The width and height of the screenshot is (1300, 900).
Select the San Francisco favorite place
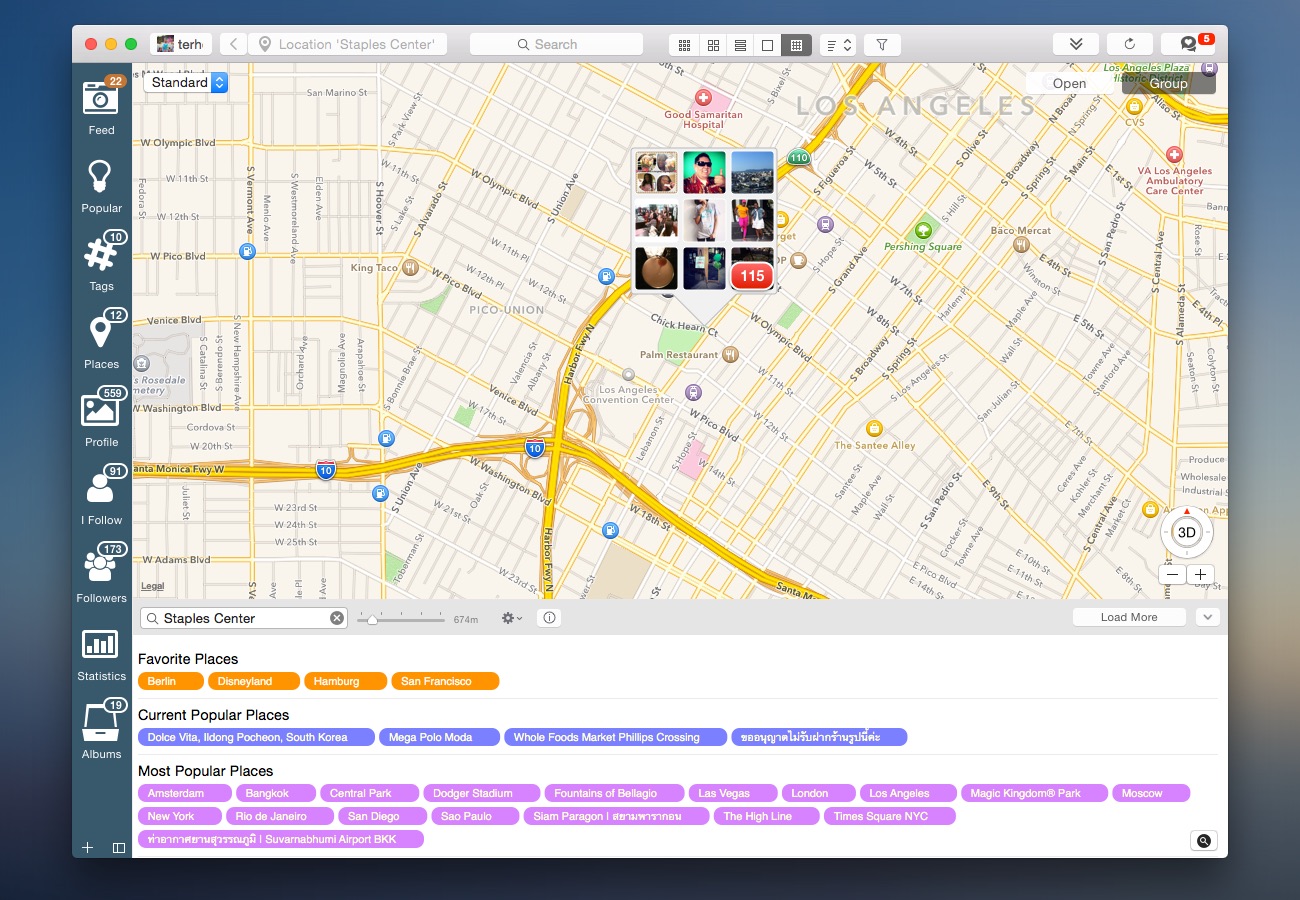[445, 681]
